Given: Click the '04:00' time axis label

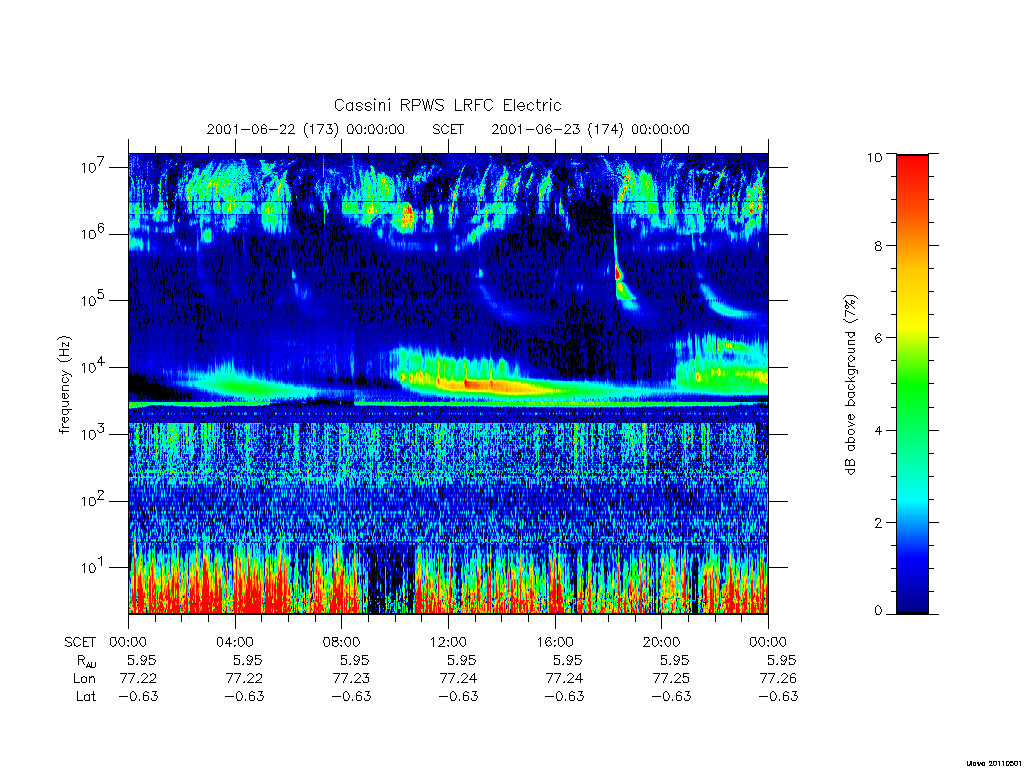Looking at the screenshot, I should point(234,642).
